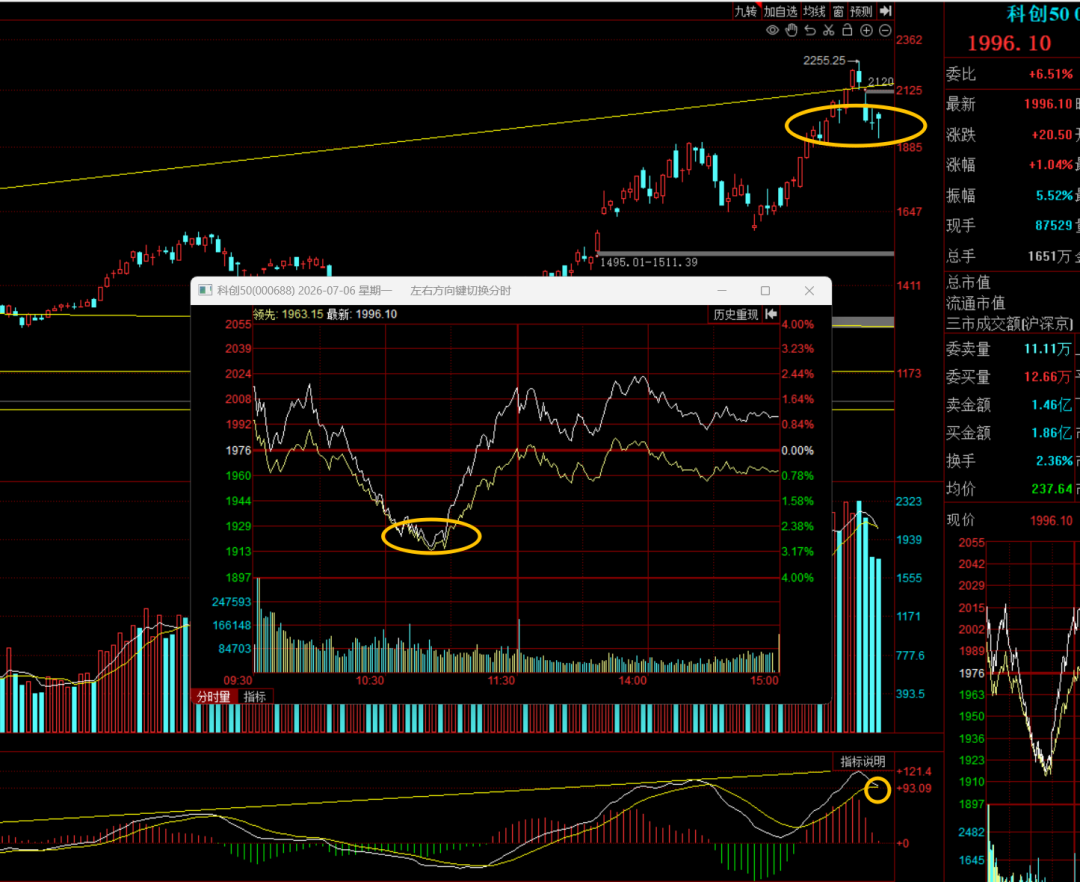The image size is (1080, 882).
Task: Select the scissors cut tool
Action: tap(829, 30)
